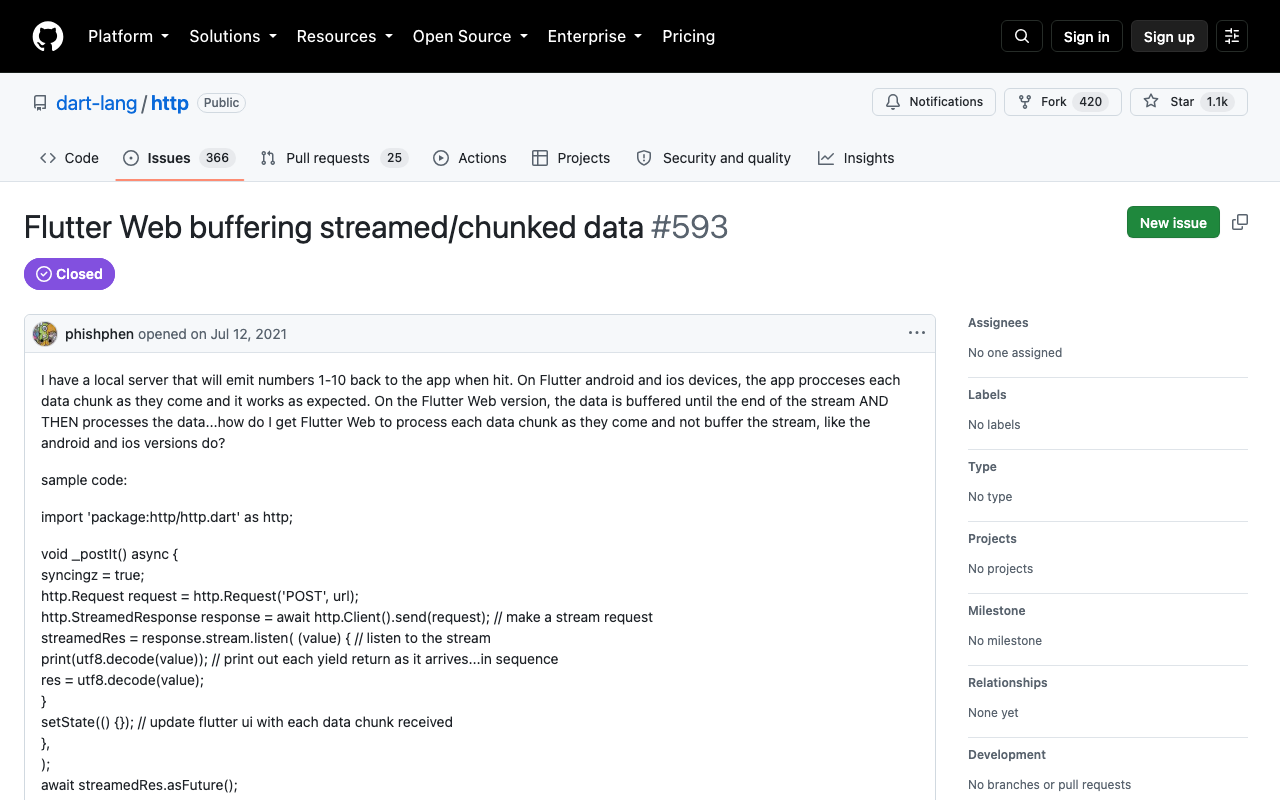This screenshot has height=800, width=1280.
Task: Open the GitHub homepage logo
Action: click(48, 36)
